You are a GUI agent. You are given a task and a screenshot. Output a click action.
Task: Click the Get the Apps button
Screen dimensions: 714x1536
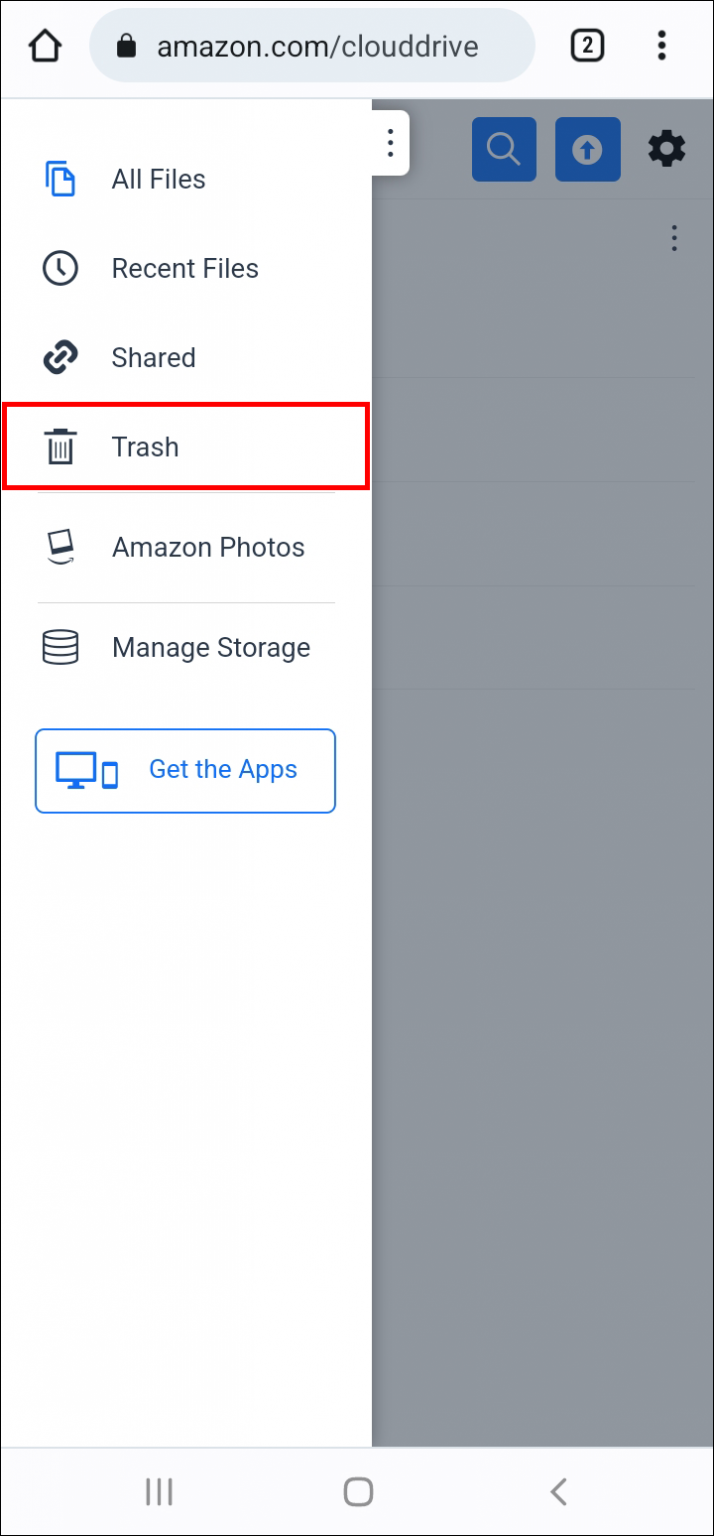[x=185, y=770]
